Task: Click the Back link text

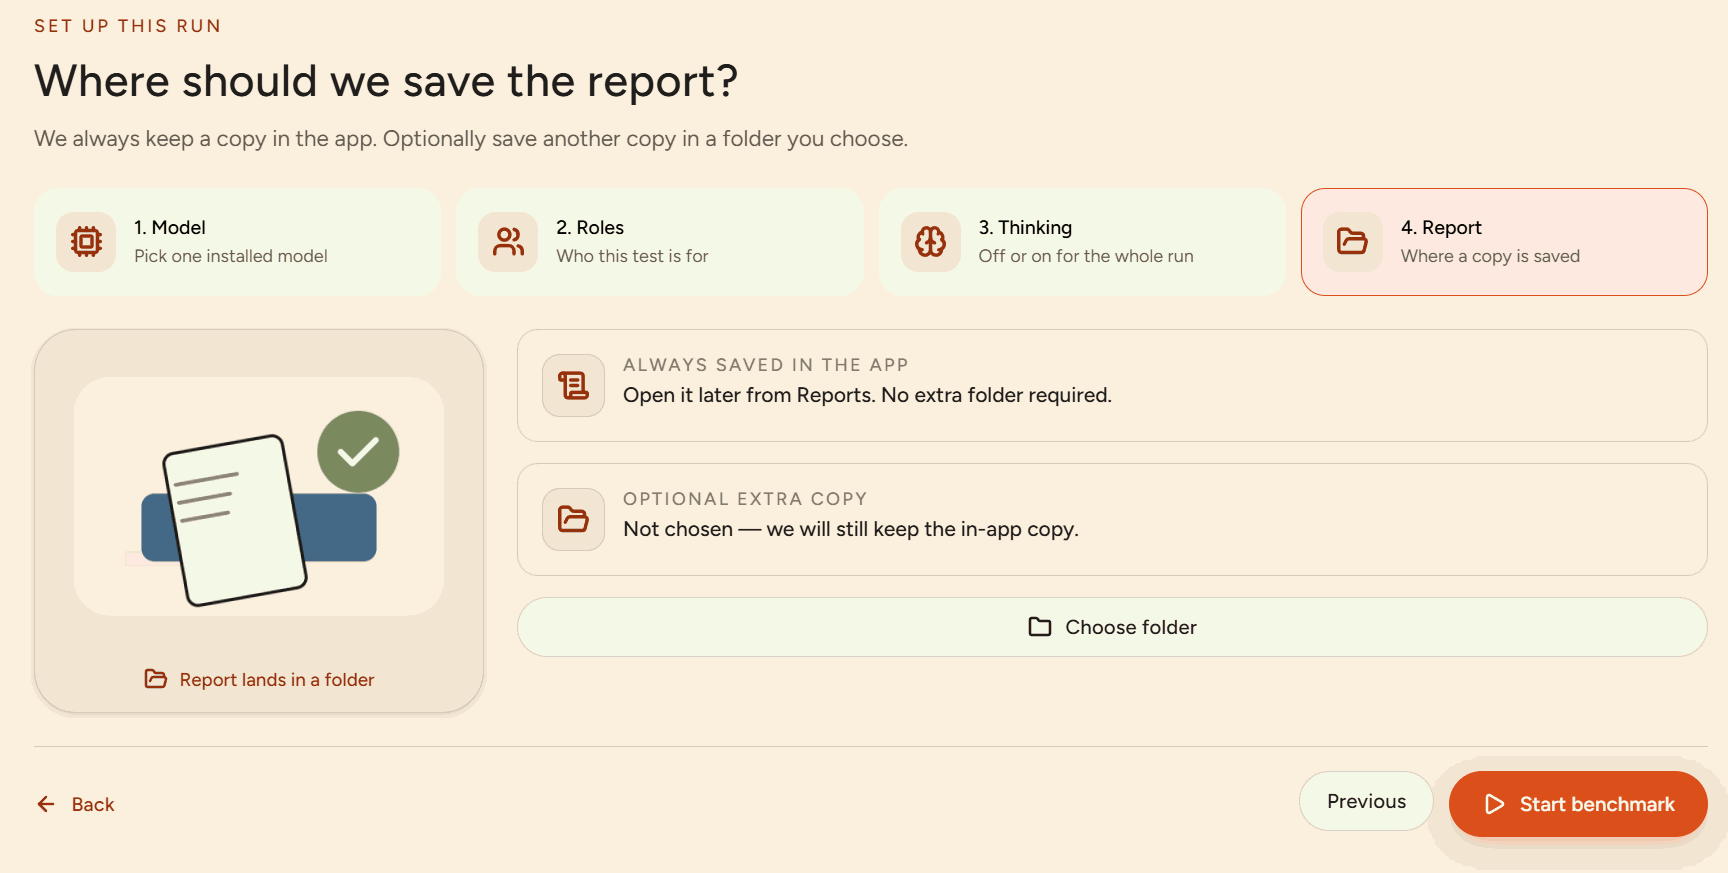Action: (93, 805)
